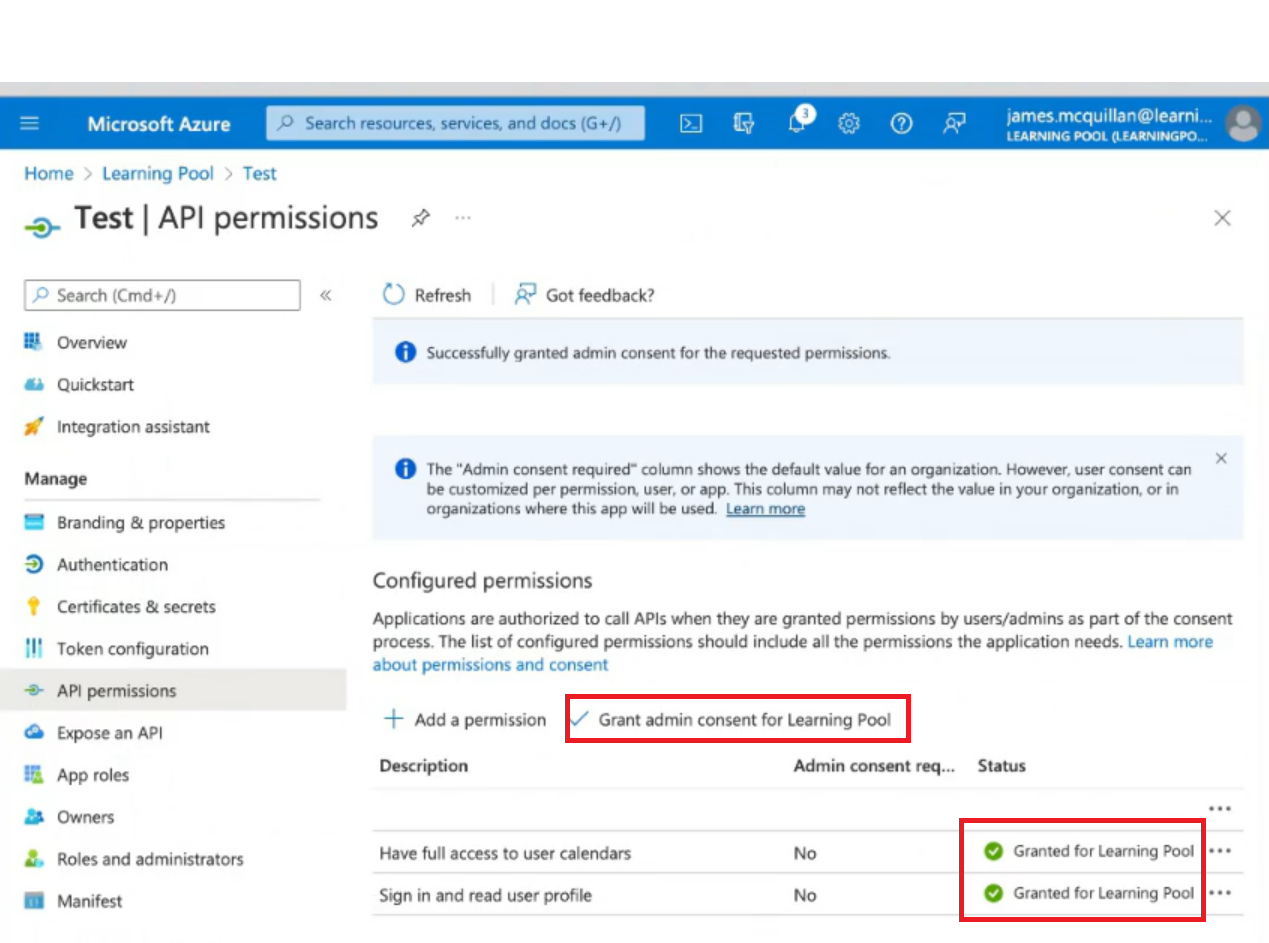Open ellipsis menu on the API group row
This screenshot has width=1269, height=943.
pos(1220,808)
